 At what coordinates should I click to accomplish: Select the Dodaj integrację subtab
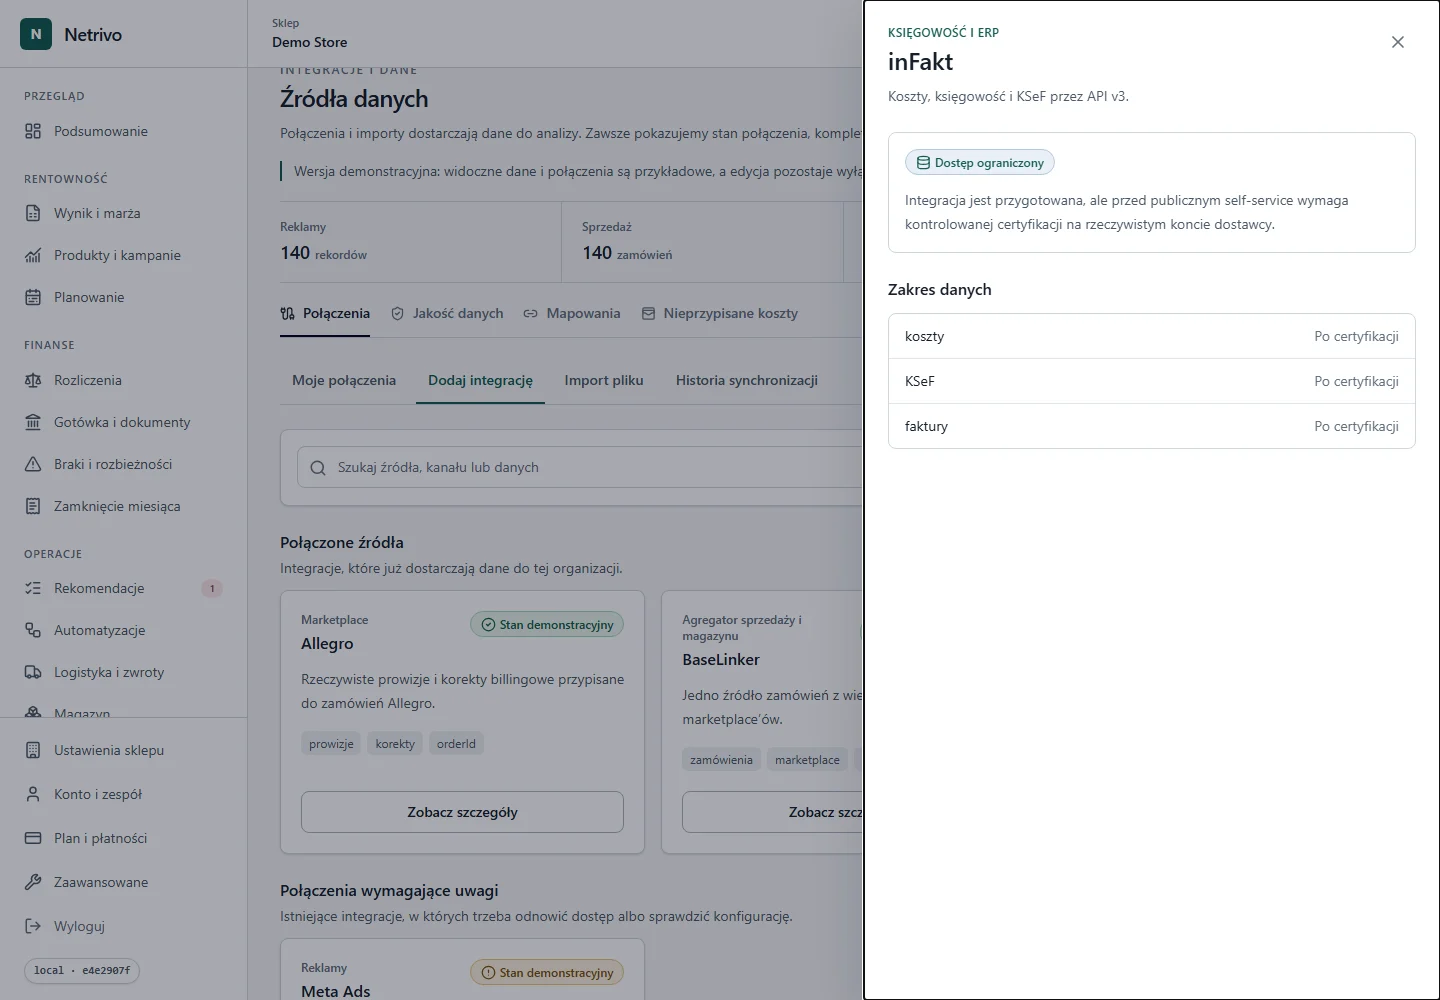click(x=480, y=380)
